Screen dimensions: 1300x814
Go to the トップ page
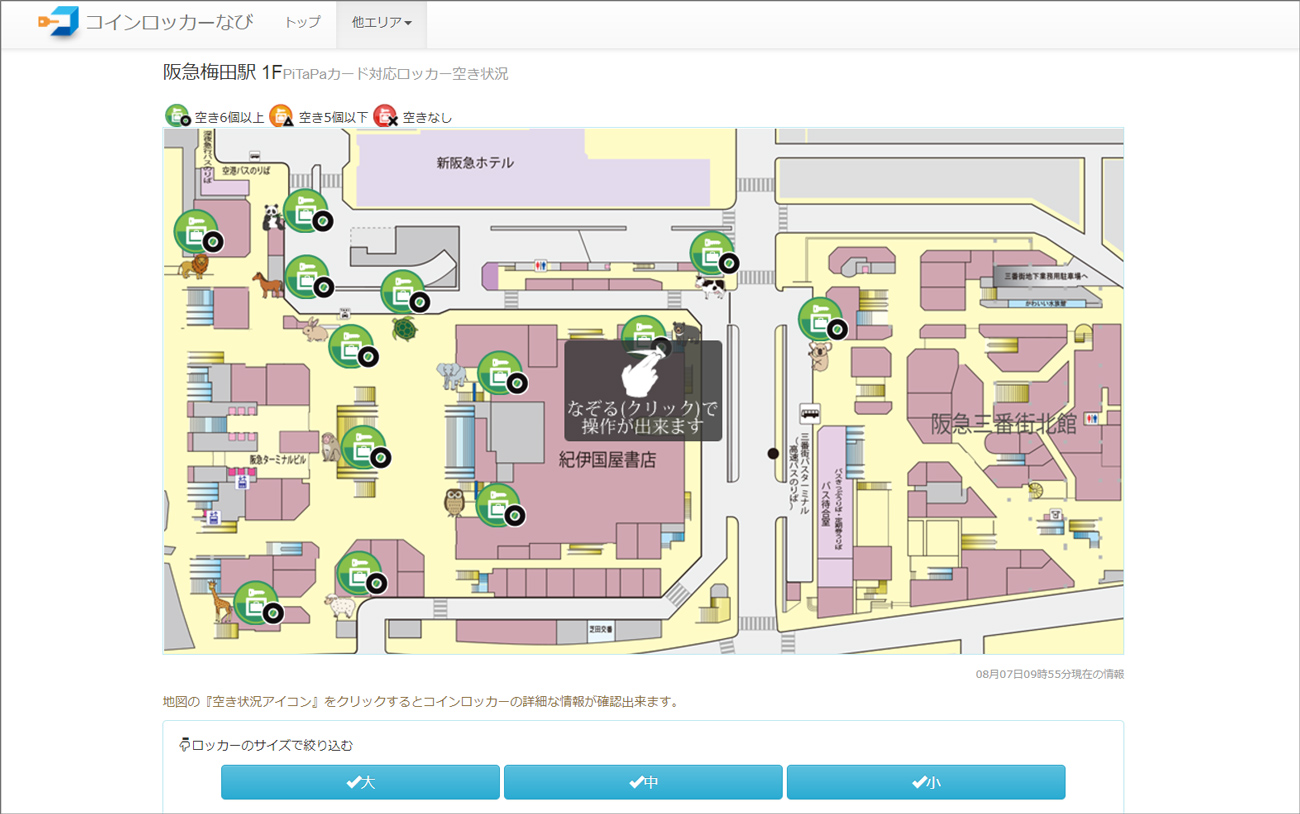click(x=303, y=22)
